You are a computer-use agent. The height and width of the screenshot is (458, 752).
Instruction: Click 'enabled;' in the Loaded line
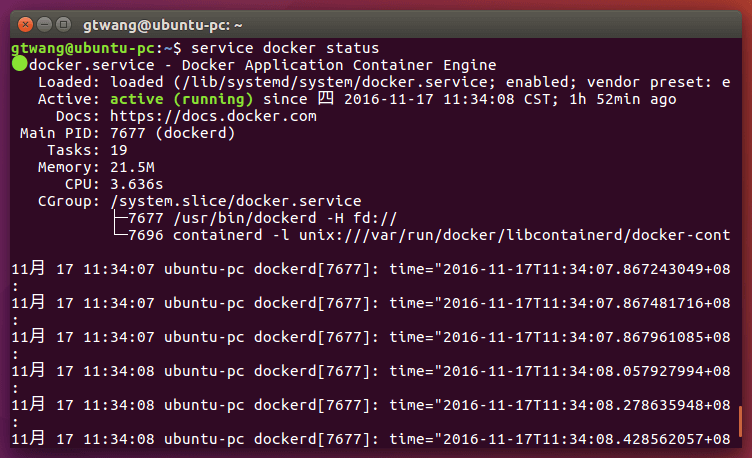tap(541, 82)
